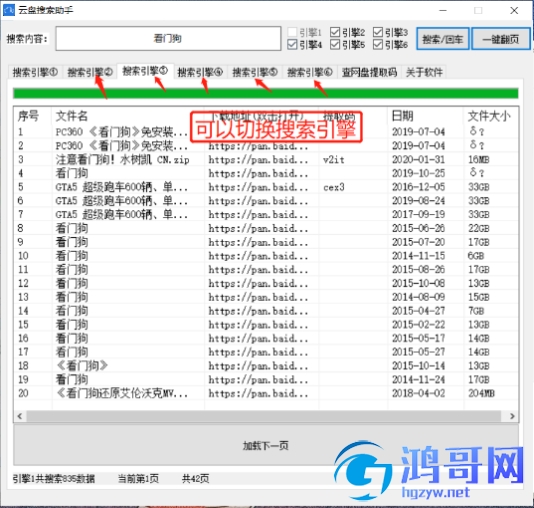This screenshot has width=534, height=508.
Task: Click the left scroll arrow of horizontal scrollbar
Action: (20, 416)
